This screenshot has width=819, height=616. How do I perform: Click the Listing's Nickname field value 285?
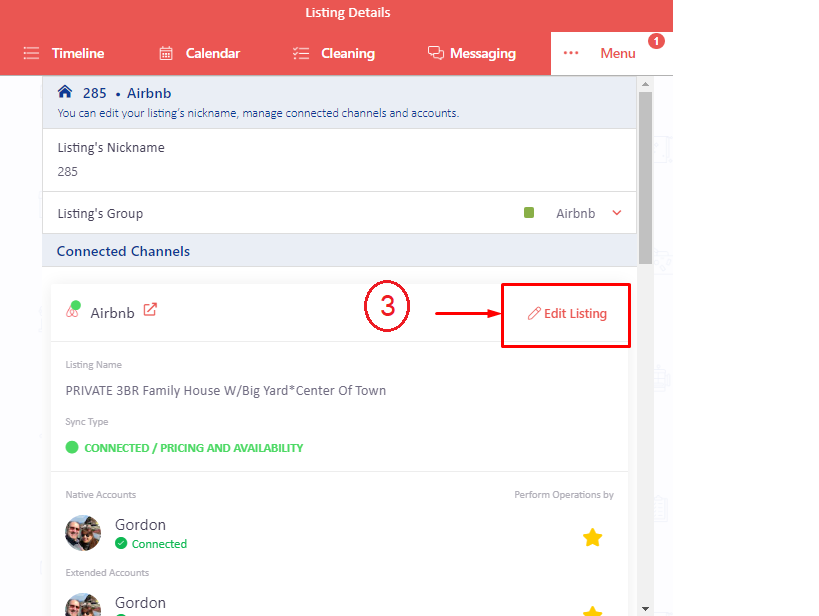click(67, 171)
